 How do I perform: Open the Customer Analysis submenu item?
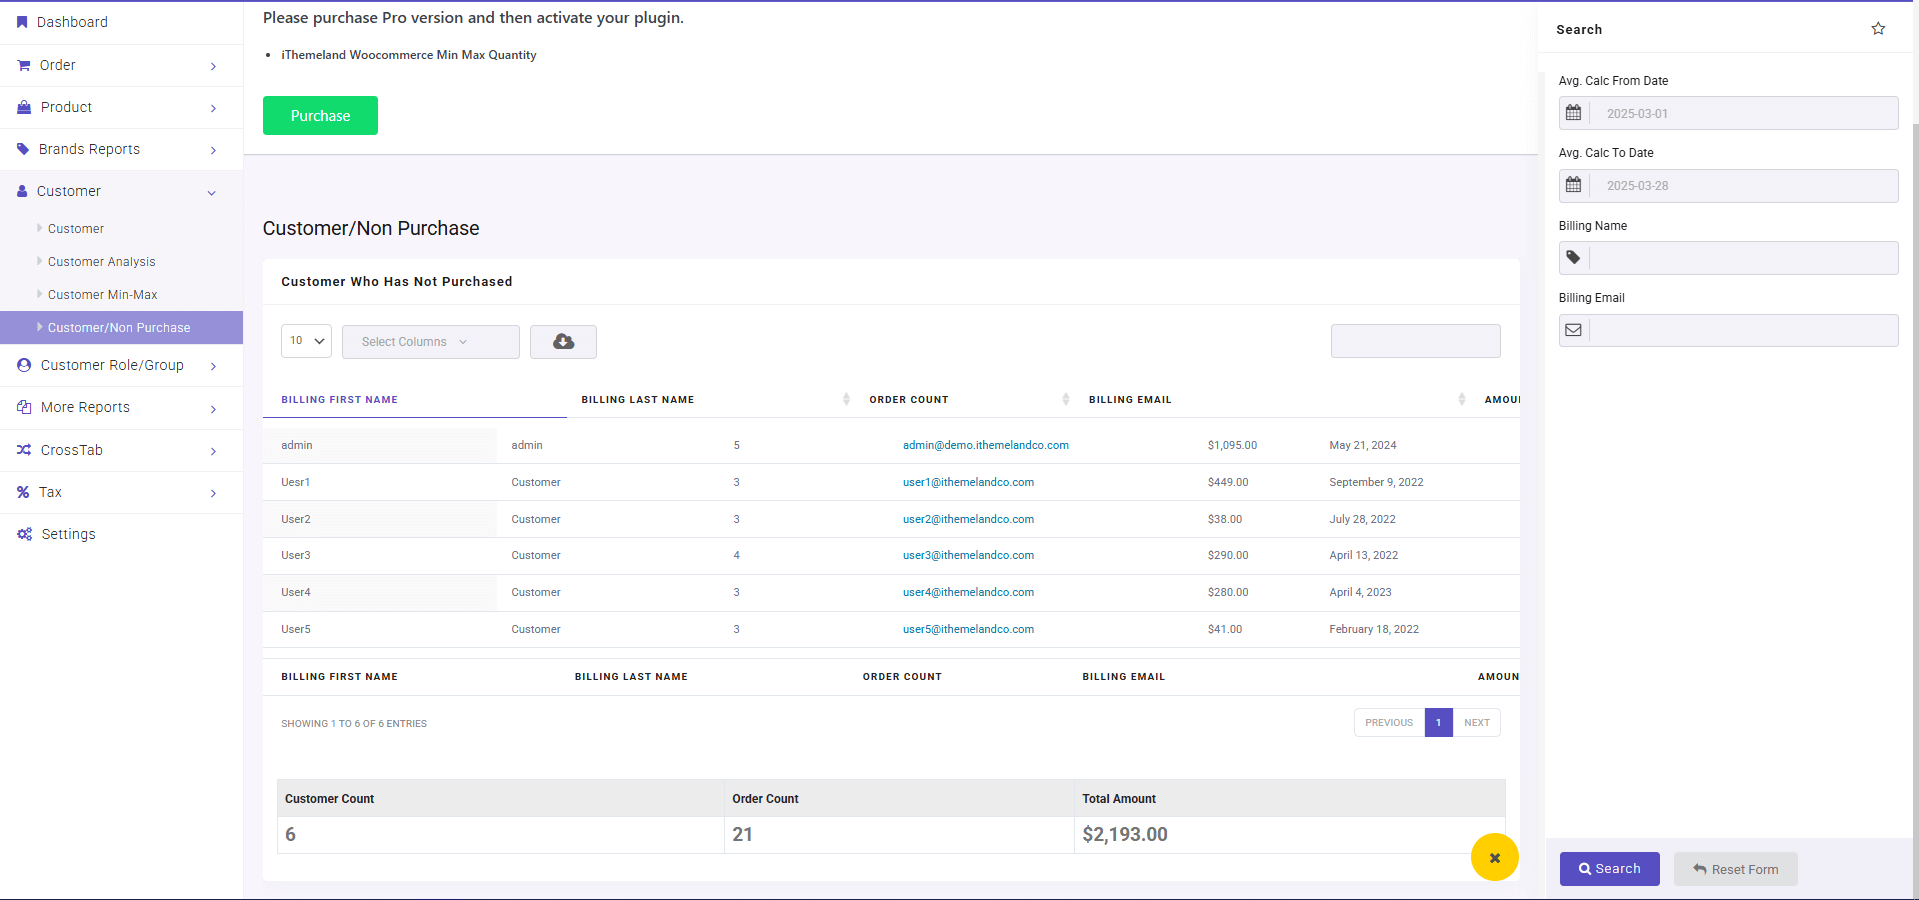point(102,262)
